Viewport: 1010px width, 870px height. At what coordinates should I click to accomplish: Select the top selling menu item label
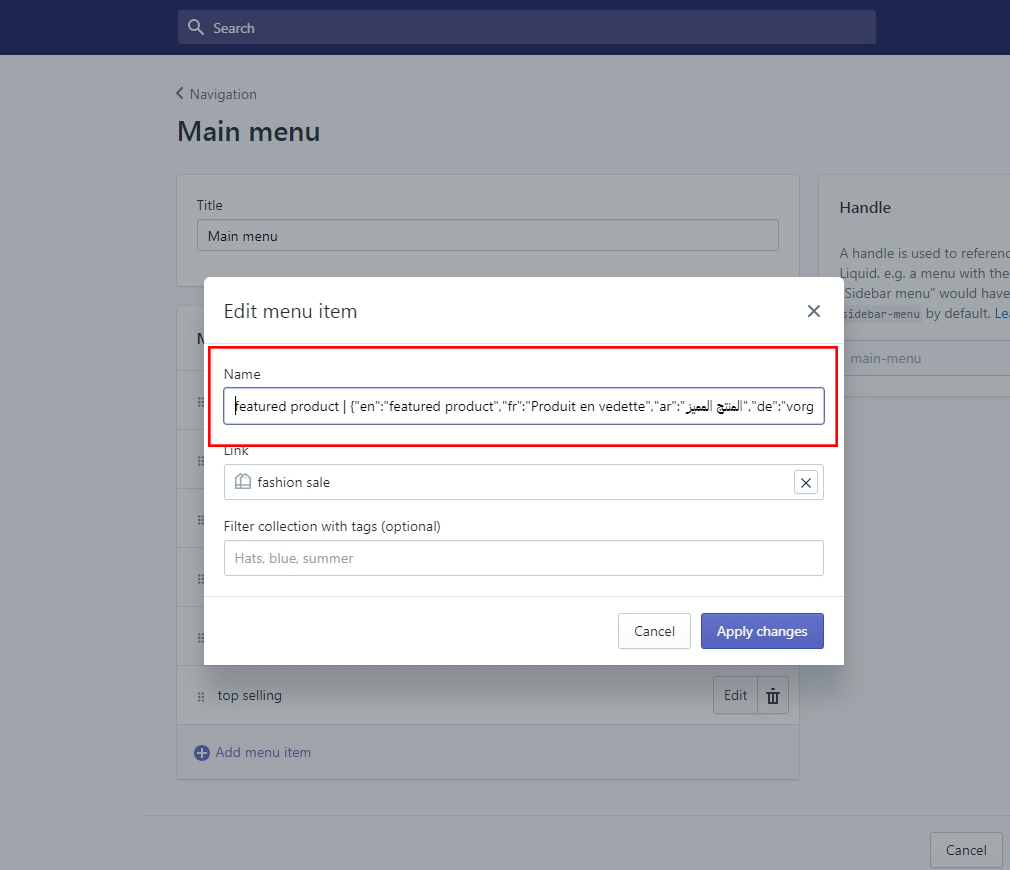(x=250, y=695)
